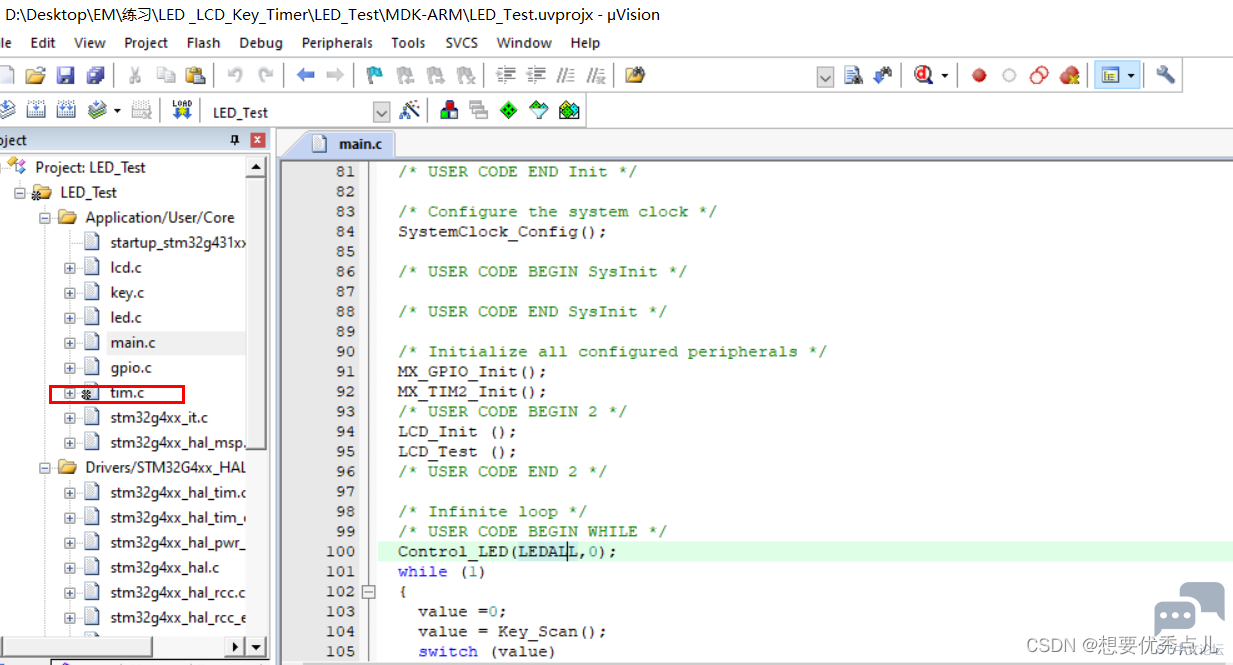Click the Redo arrow icon

(265, 75)
